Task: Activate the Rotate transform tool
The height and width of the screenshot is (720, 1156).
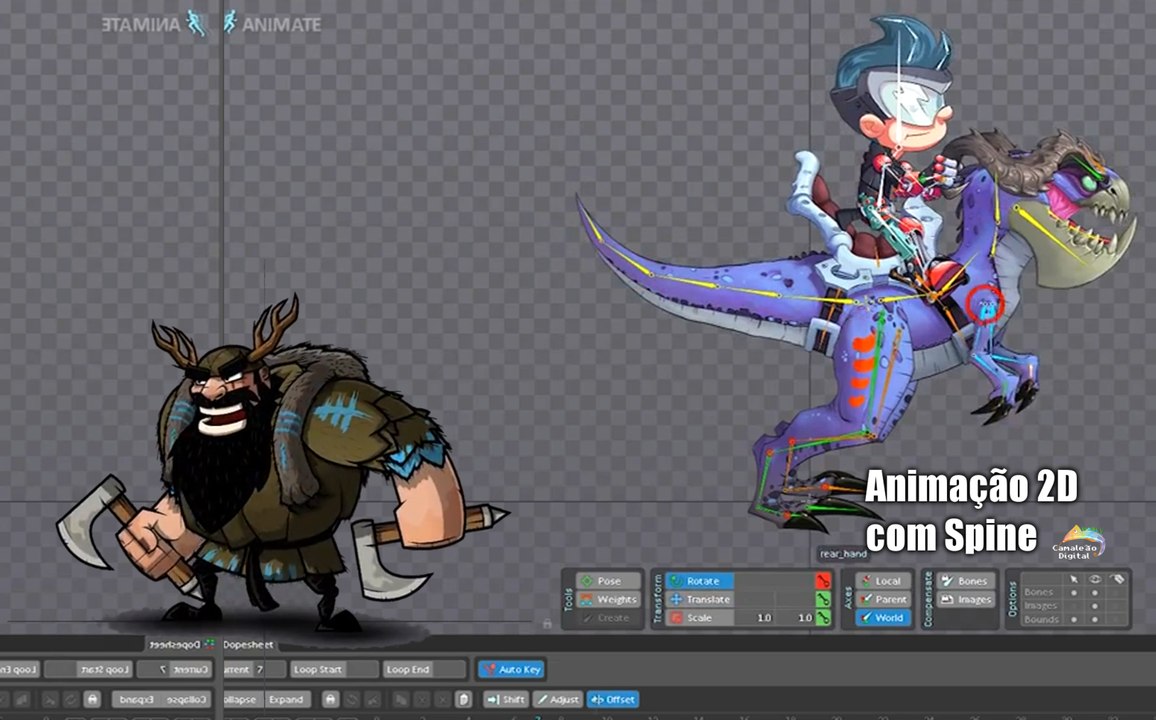Action: (699, 581)
